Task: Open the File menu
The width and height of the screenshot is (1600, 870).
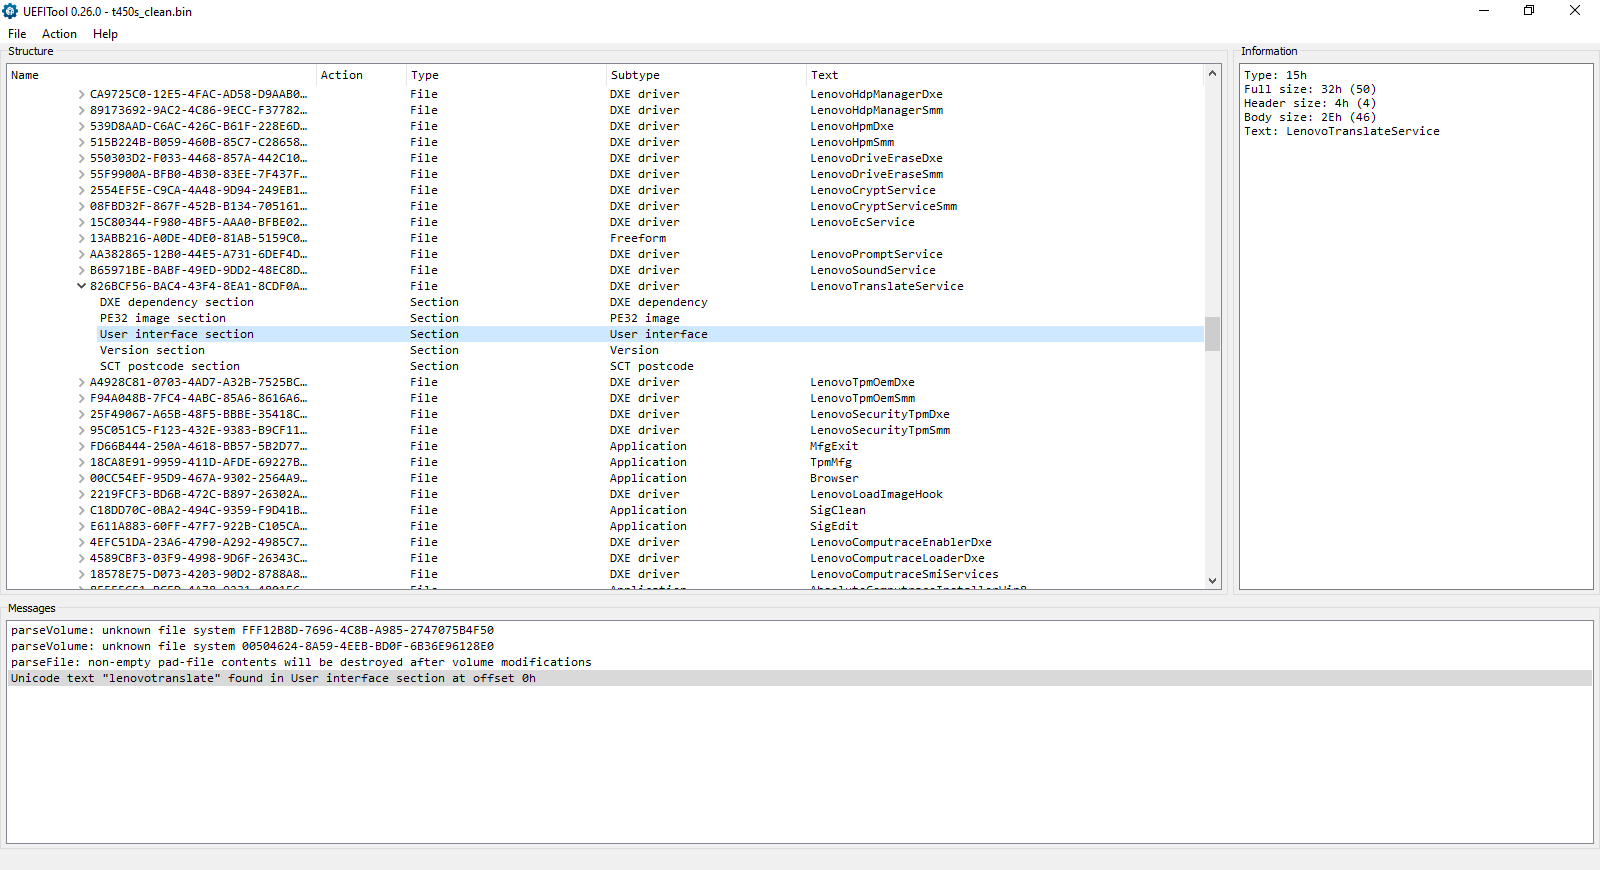Action: click(x=17, y=34)
